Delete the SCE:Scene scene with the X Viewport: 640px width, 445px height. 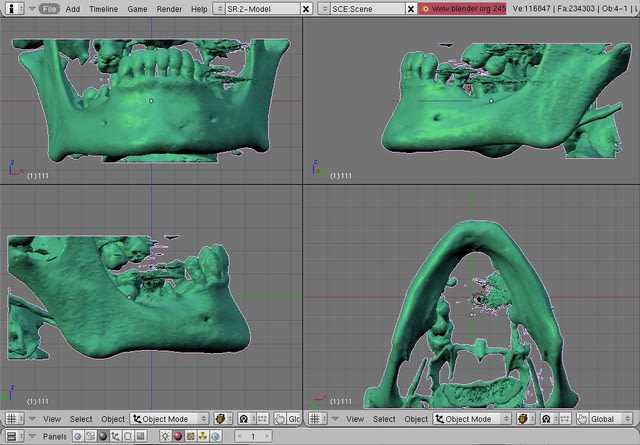point(411,9)
